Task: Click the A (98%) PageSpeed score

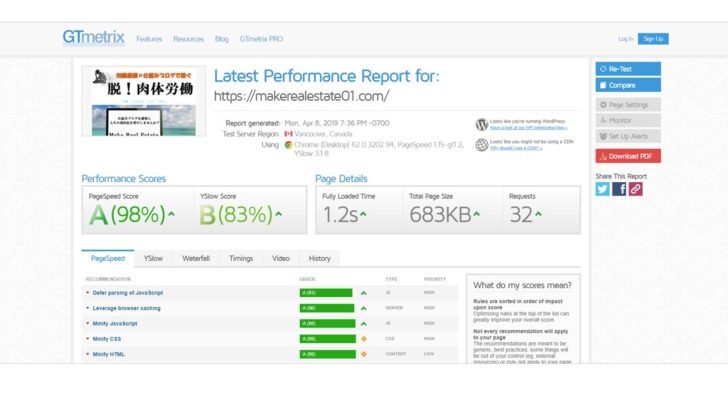Action: tap(127, 215)
